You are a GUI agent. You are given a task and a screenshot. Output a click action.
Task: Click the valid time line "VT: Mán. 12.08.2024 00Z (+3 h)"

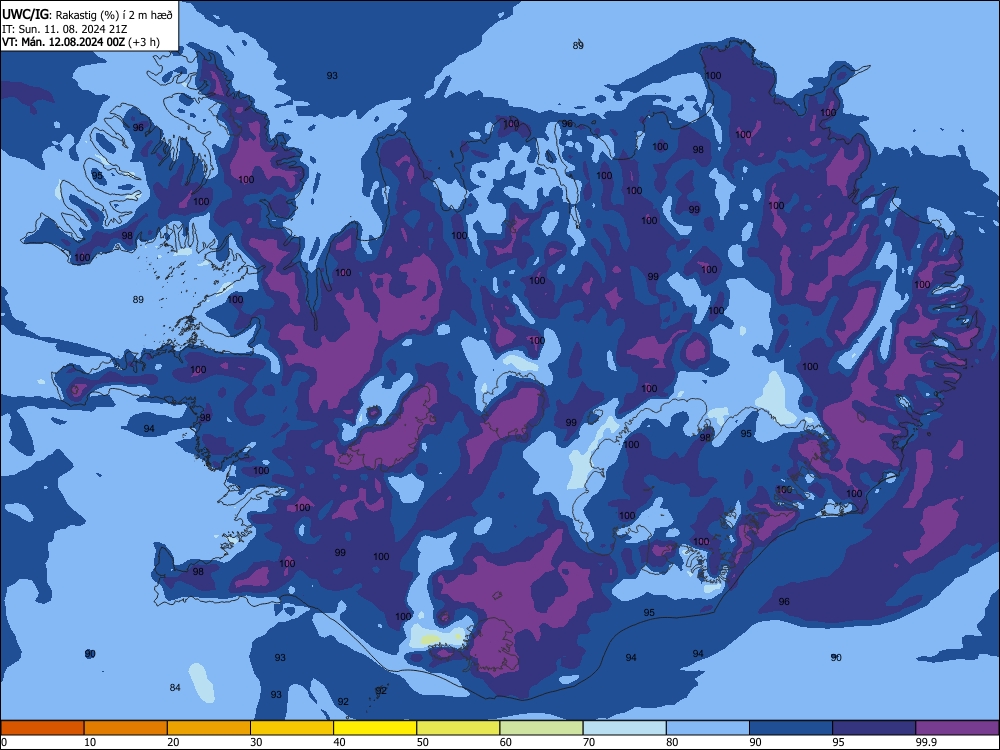tap(81, 43)
